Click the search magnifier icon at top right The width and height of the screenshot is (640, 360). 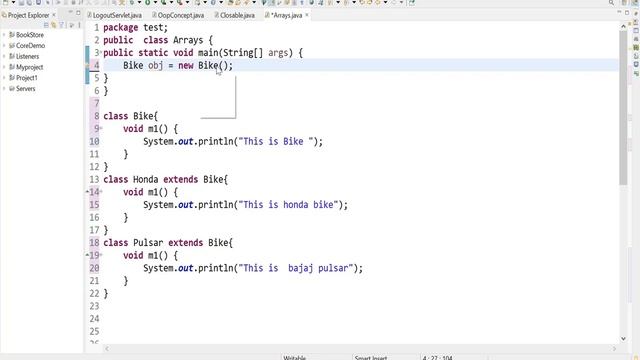tap(611, 2)
